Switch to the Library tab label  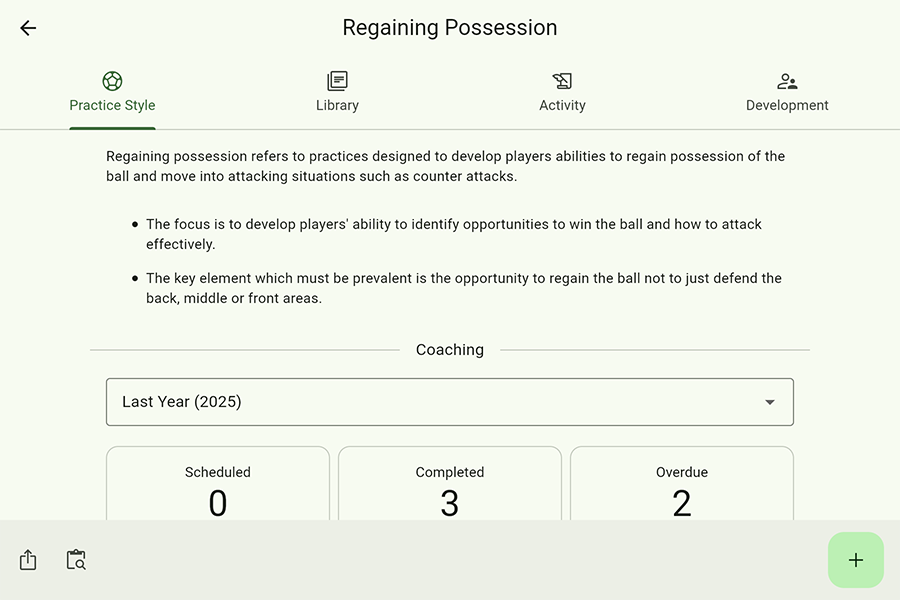coord(337,105)
